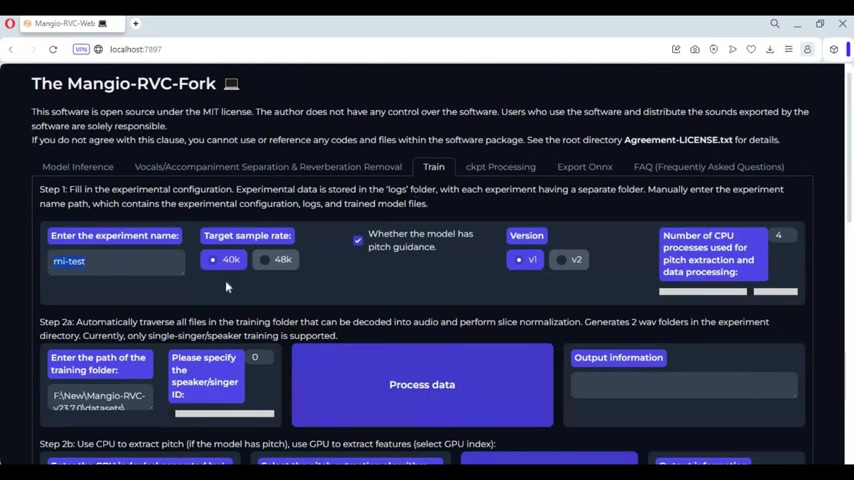Click the player play icon in toolbar
854x480 pixels.
click(733, 49)
